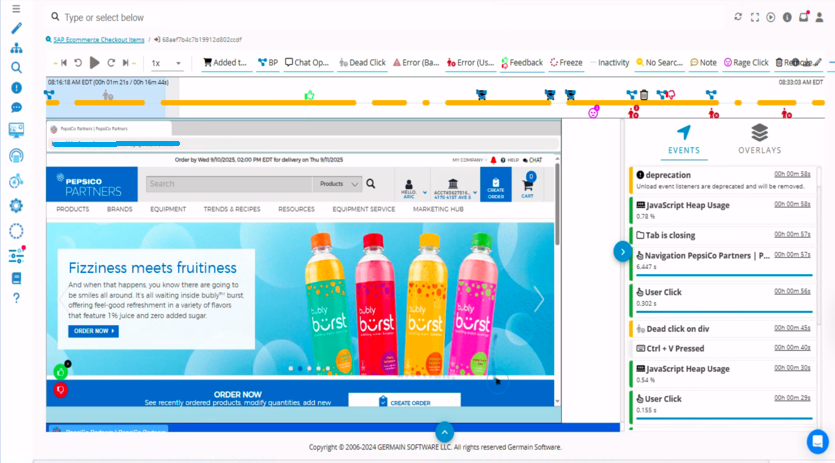This screenshot has width=835, height=463.
Task: Toggle the Error (Us... event filter
Action: (471, 63)
